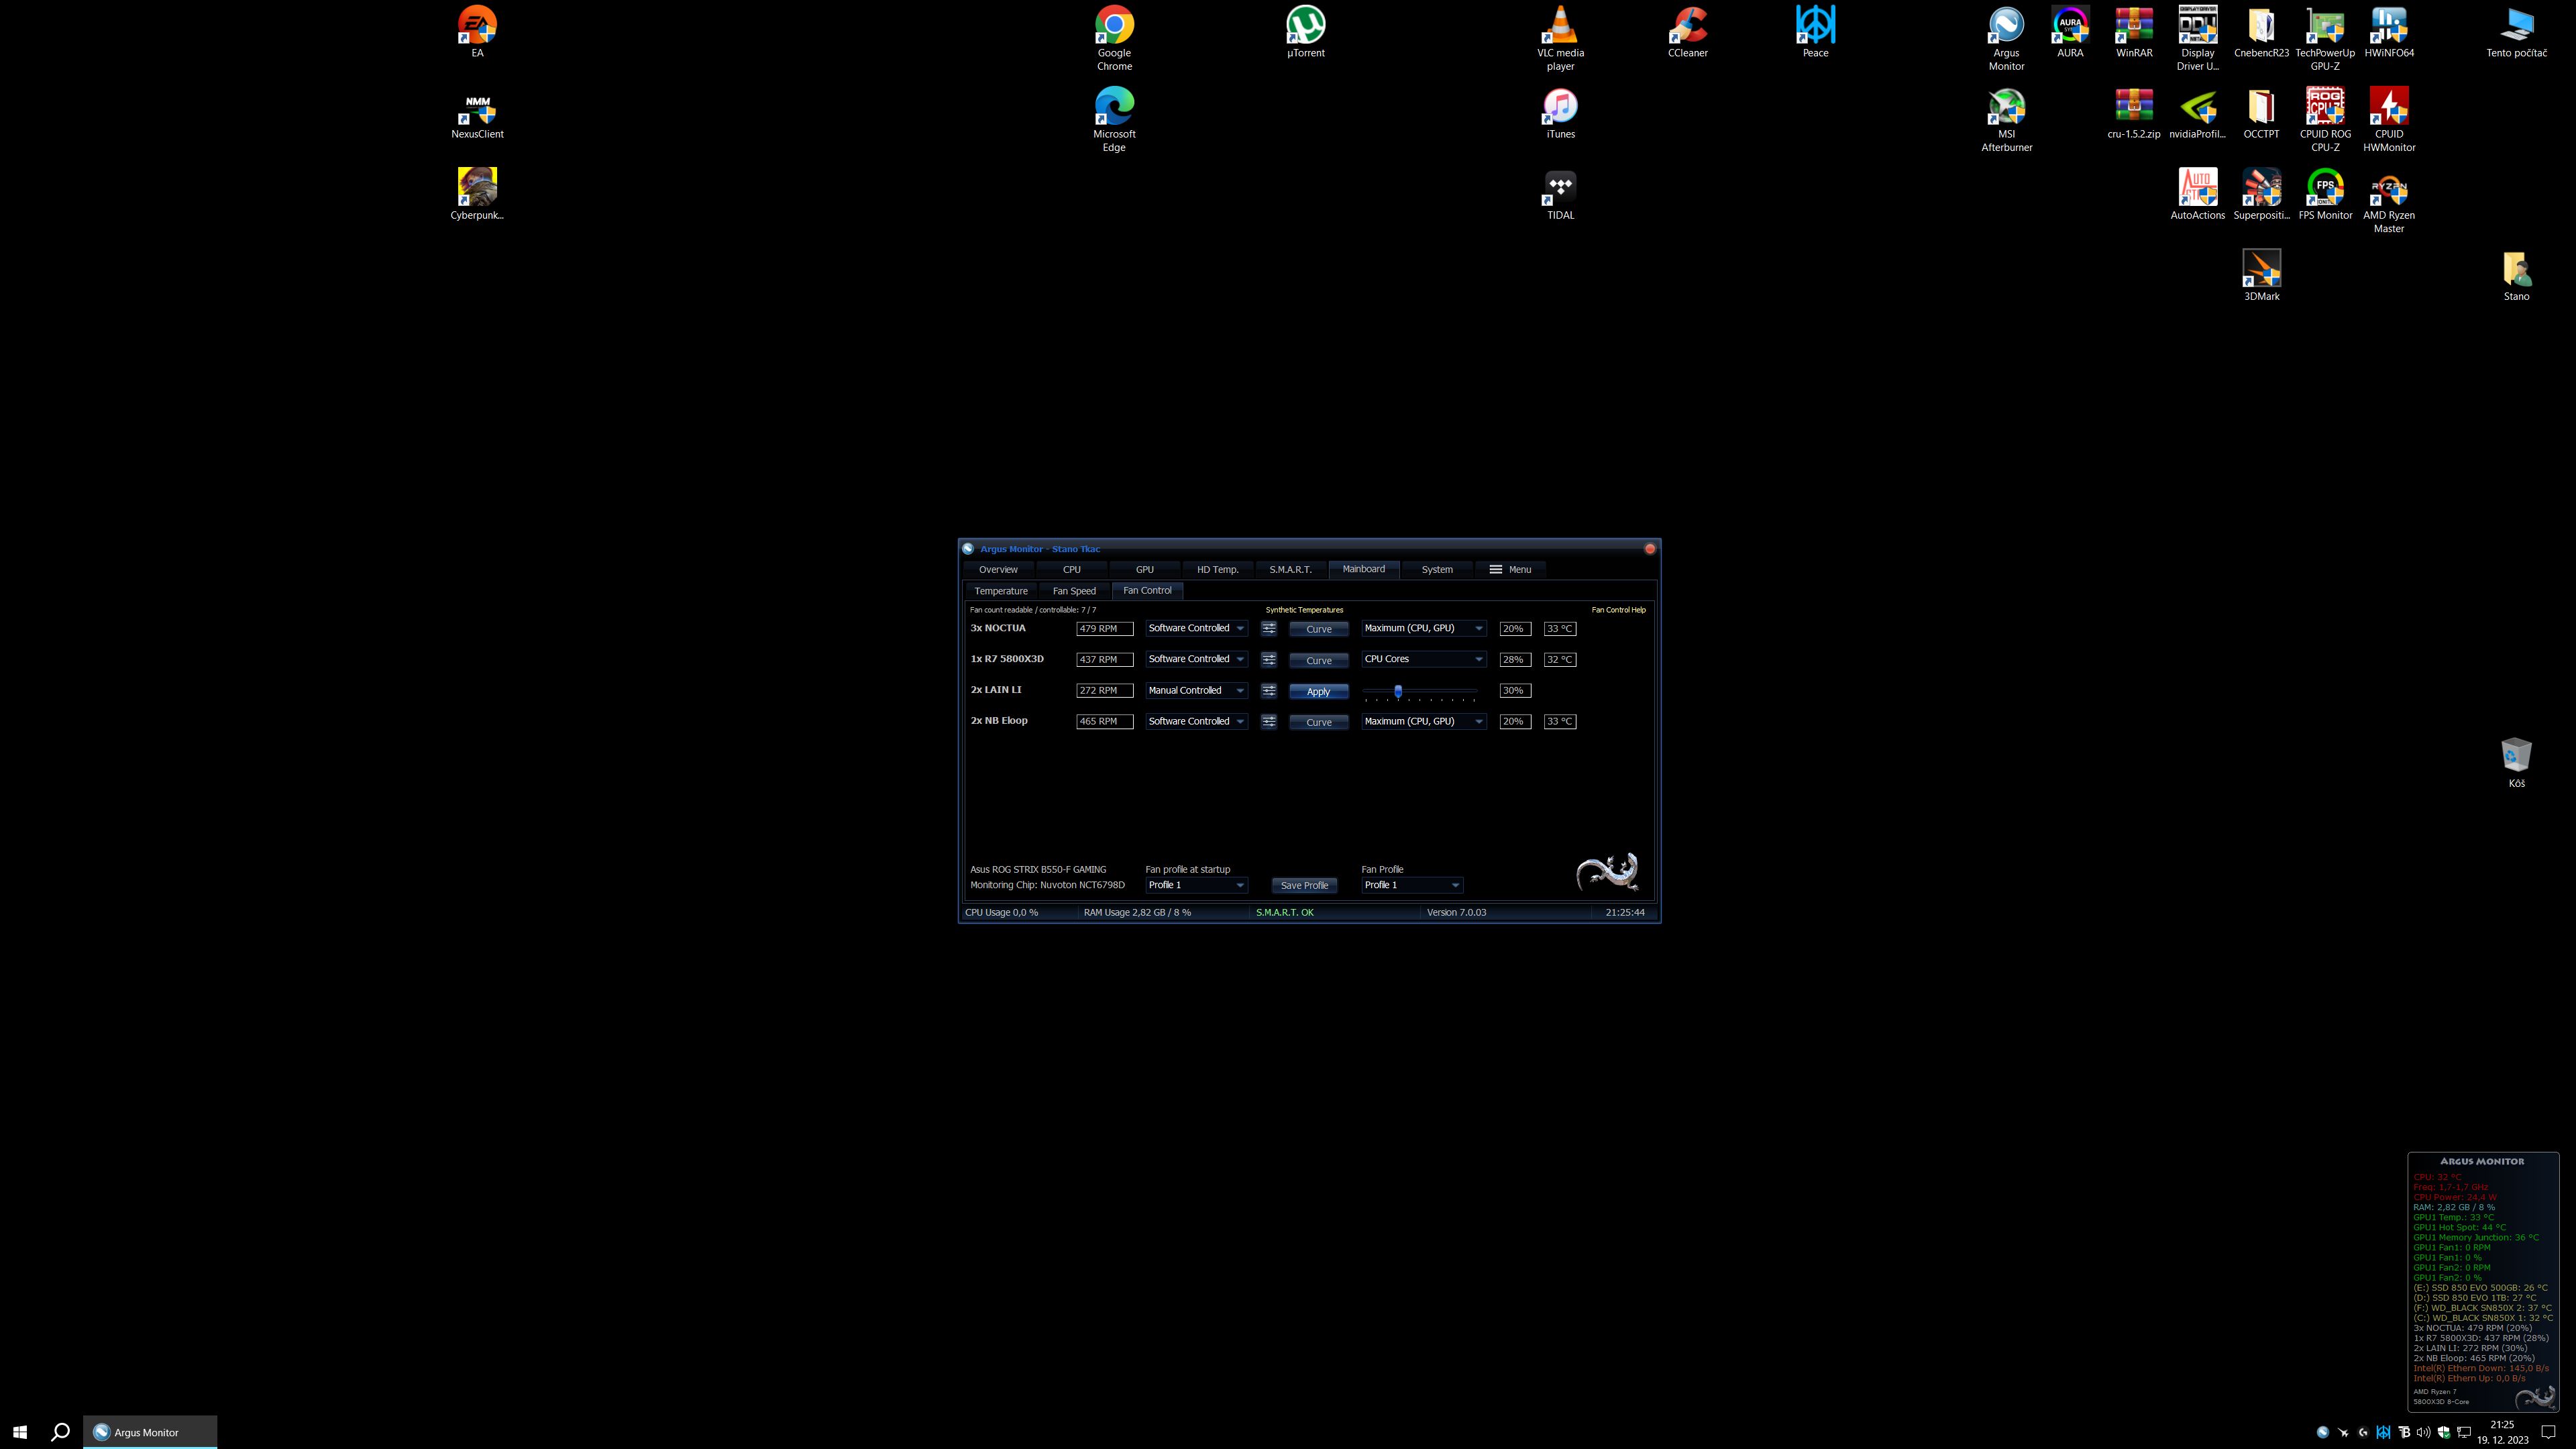Open fan settings icon for 2x LAIN LI
2576x1449 pixels.
[x=1268, y=690]
